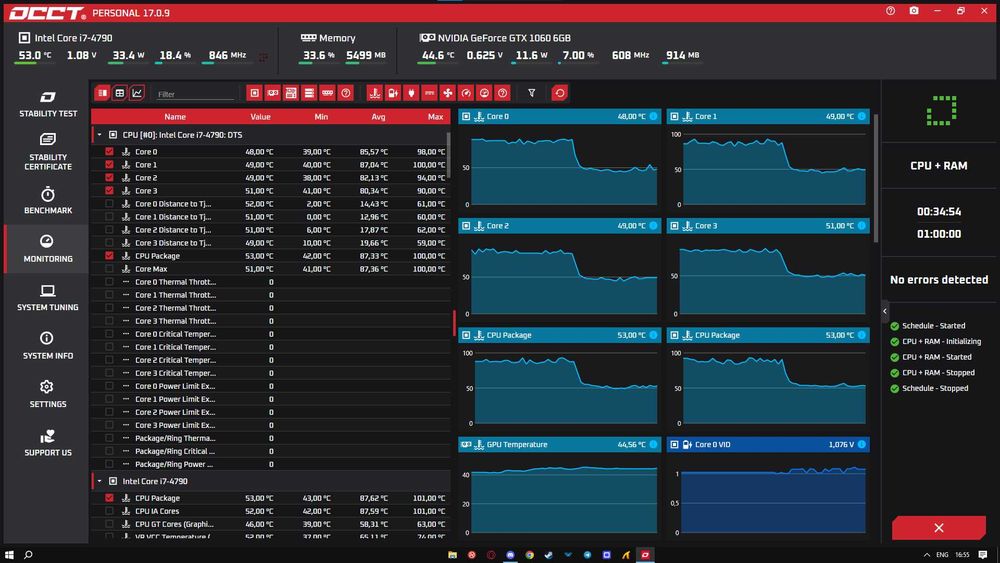The image size is (1000, 563).
Task: Take a screenshot with the camera icon
Action: tap(914, 11)
